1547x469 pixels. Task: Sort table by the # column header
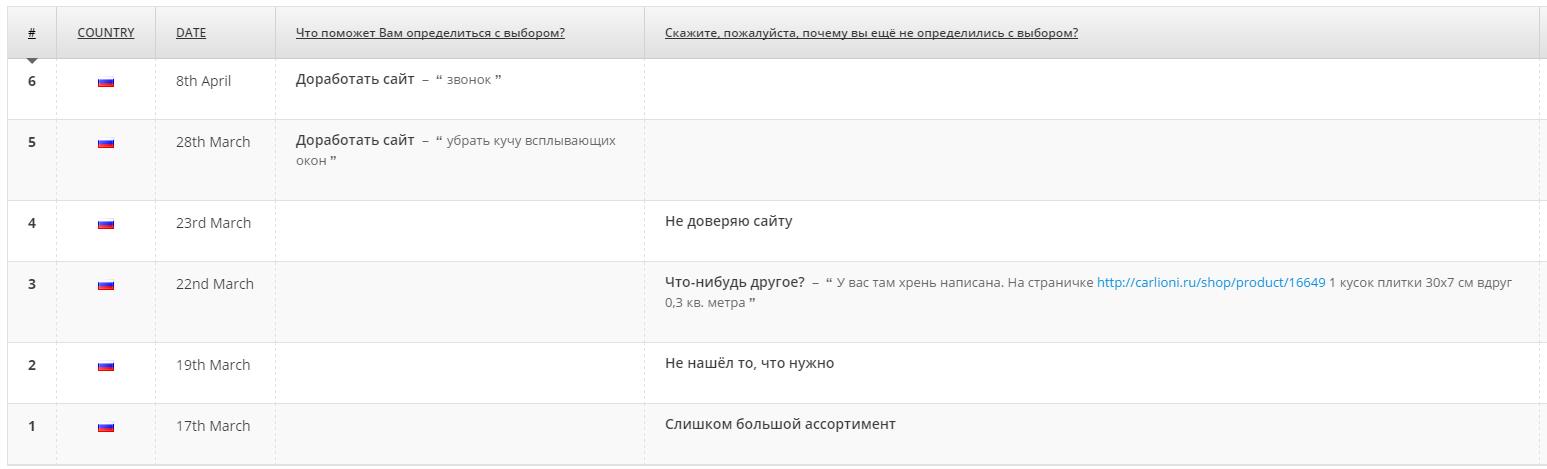[x=32, y=33]
